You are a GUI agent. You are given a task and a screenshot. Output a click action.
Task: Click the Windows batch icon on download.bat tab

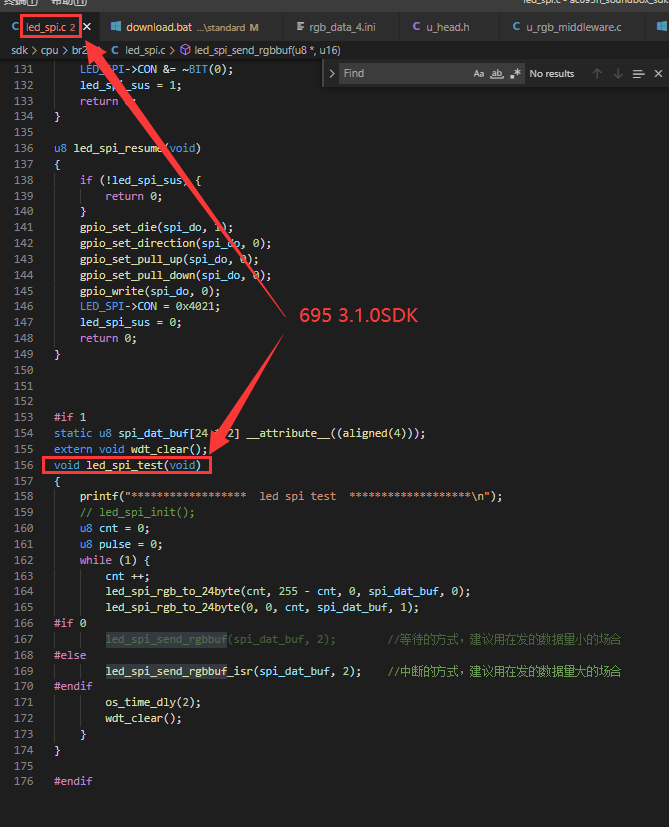pyautogui.click(x=116, y=26)
